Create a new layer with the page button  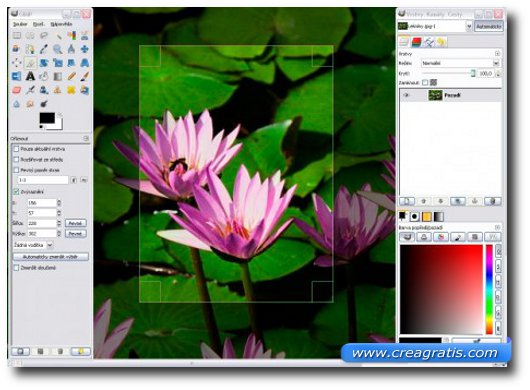(x=407, y=201)
